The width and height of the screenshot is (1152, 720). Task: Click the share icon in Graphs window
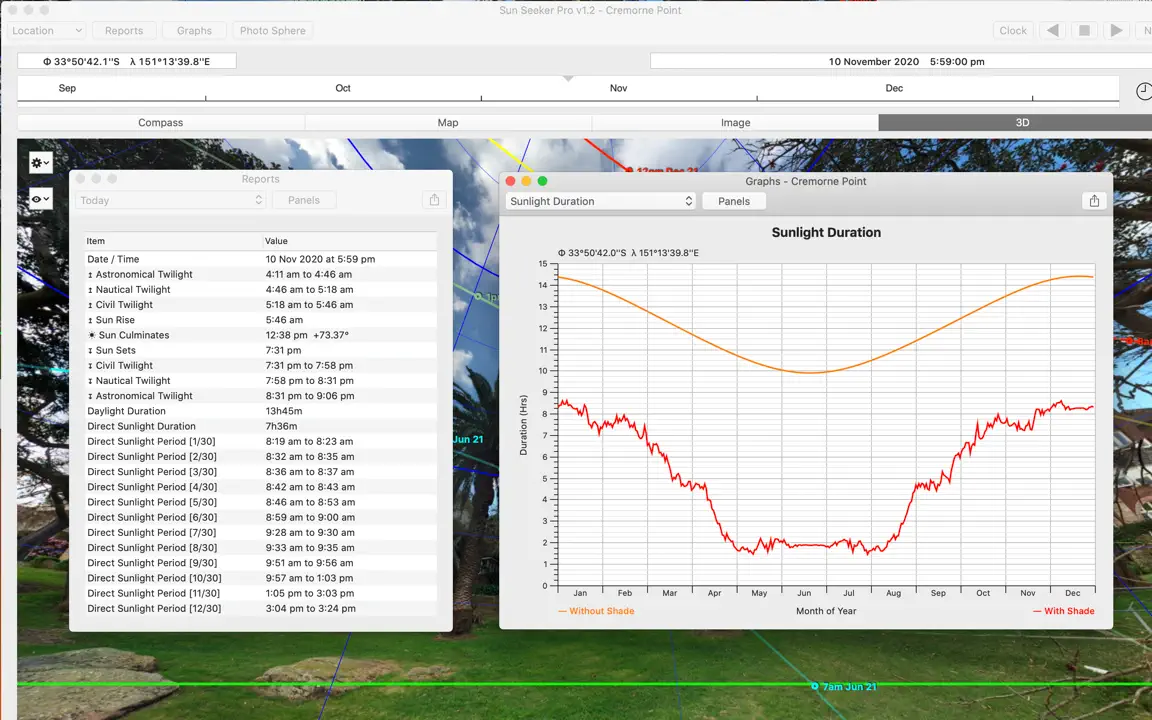point(1094,201)
